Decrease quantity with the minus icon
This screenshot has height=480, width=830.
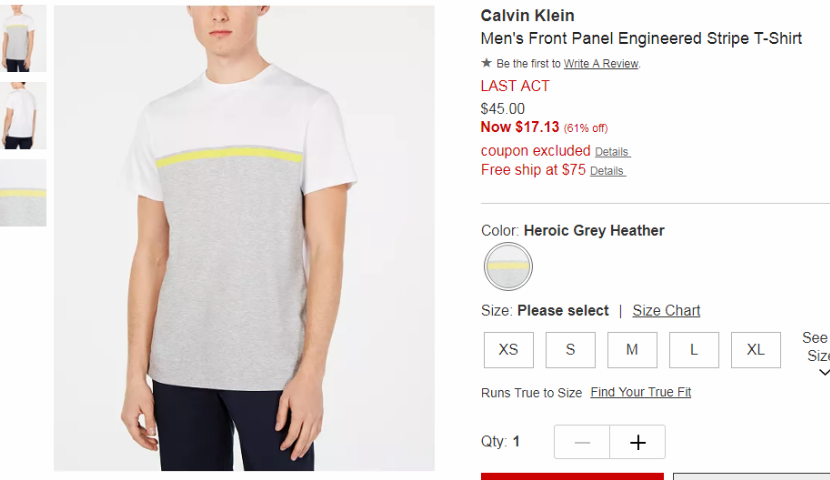coord(582,442)
